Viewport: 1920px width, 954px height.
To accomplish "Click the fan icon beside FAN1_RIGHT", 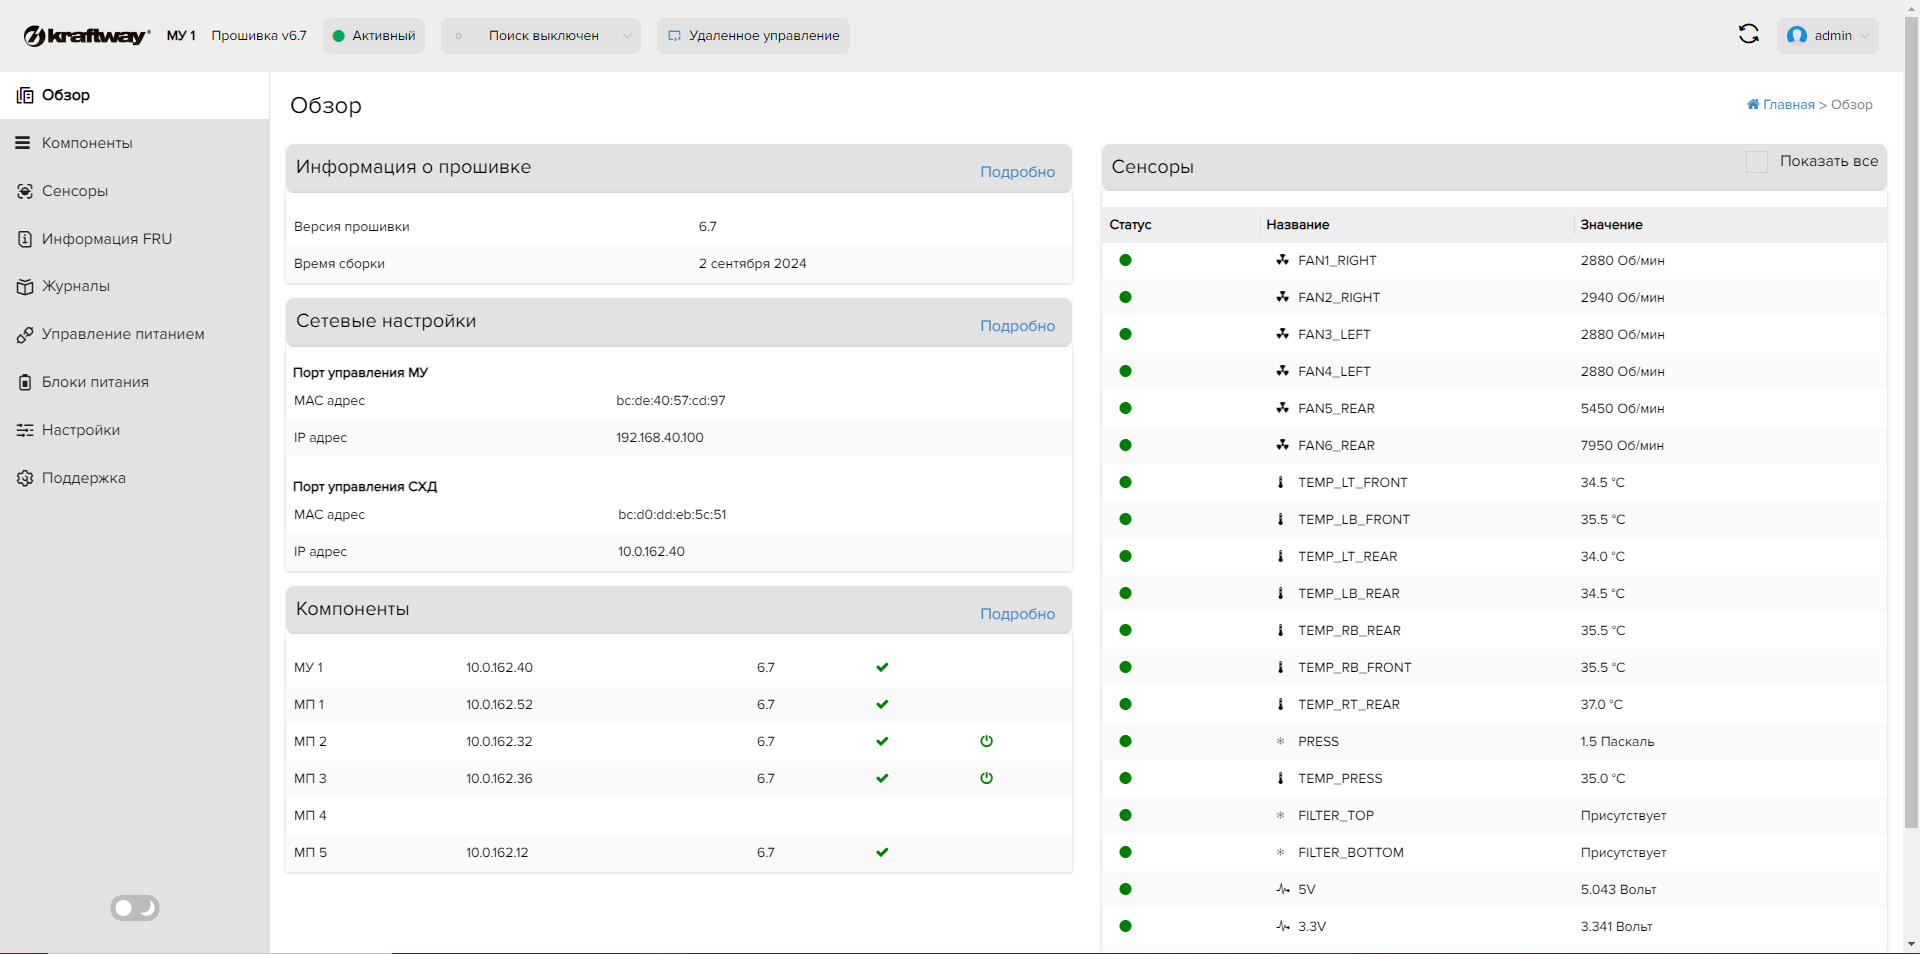I will pos(1282,260).
